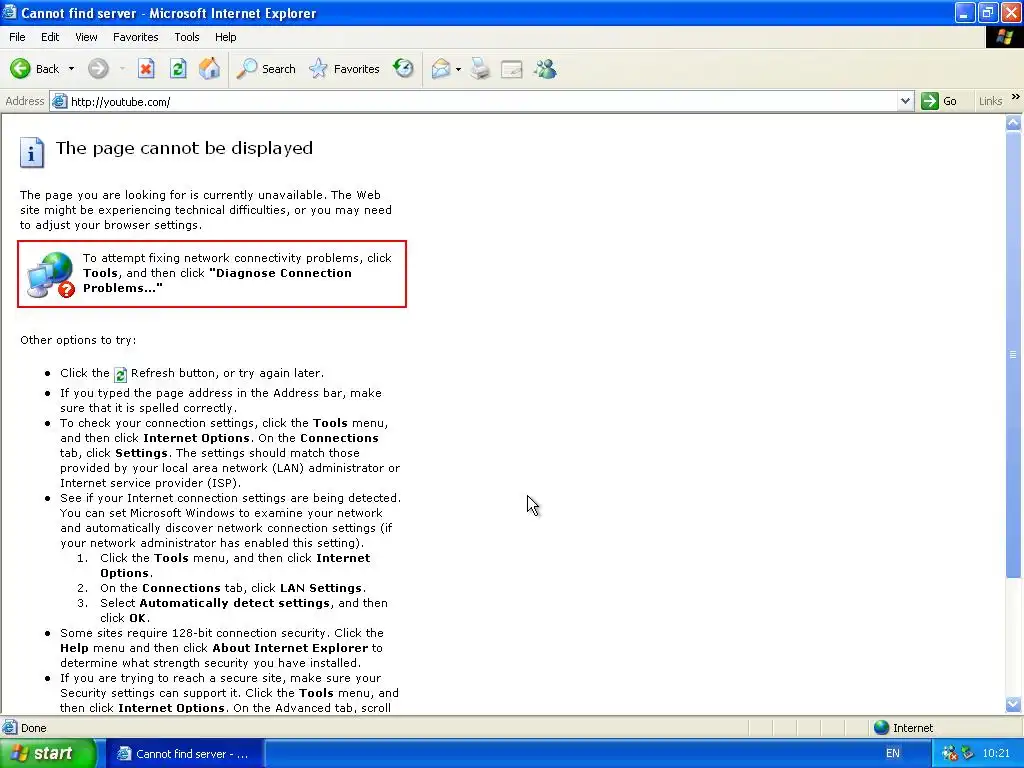Open the Messenger people icon
1024x768 pixels.
pos(545,69)
